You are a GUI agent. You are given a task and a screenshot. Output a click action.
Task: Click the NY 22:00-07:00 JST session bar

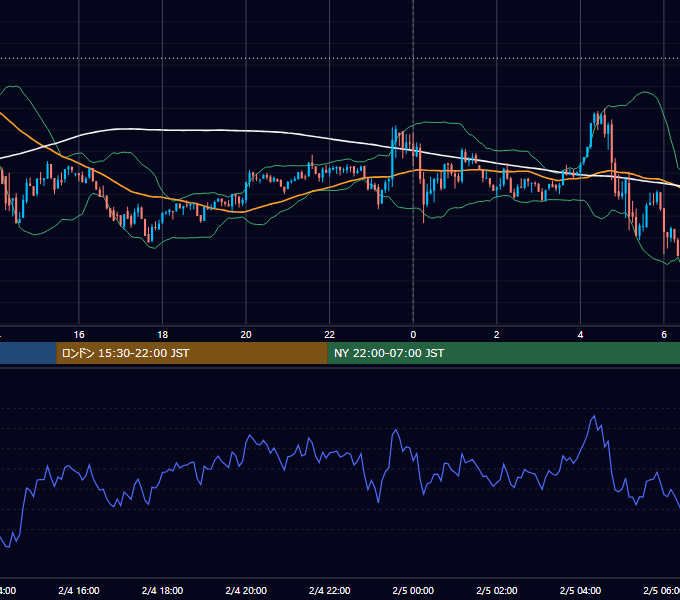pos(503,353)
